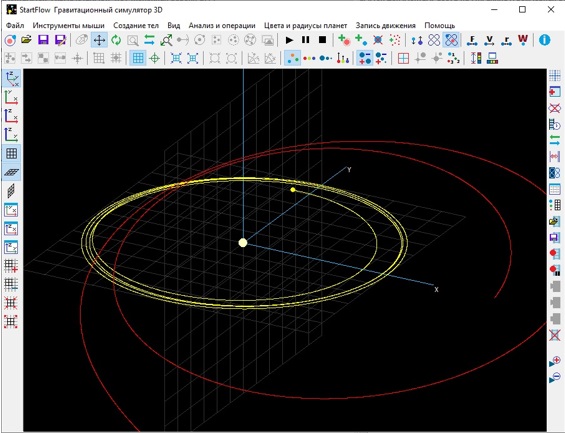Show force vectors with the F icon
This screenshot has width=565, height=433.
(472, 40)
